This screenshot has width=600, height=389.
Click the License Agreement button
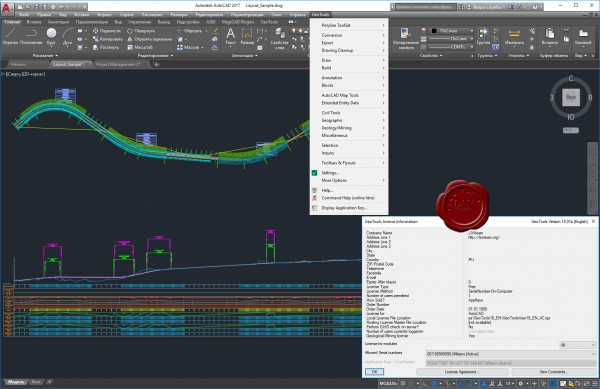pyautogui.click(x=462, y=372)
